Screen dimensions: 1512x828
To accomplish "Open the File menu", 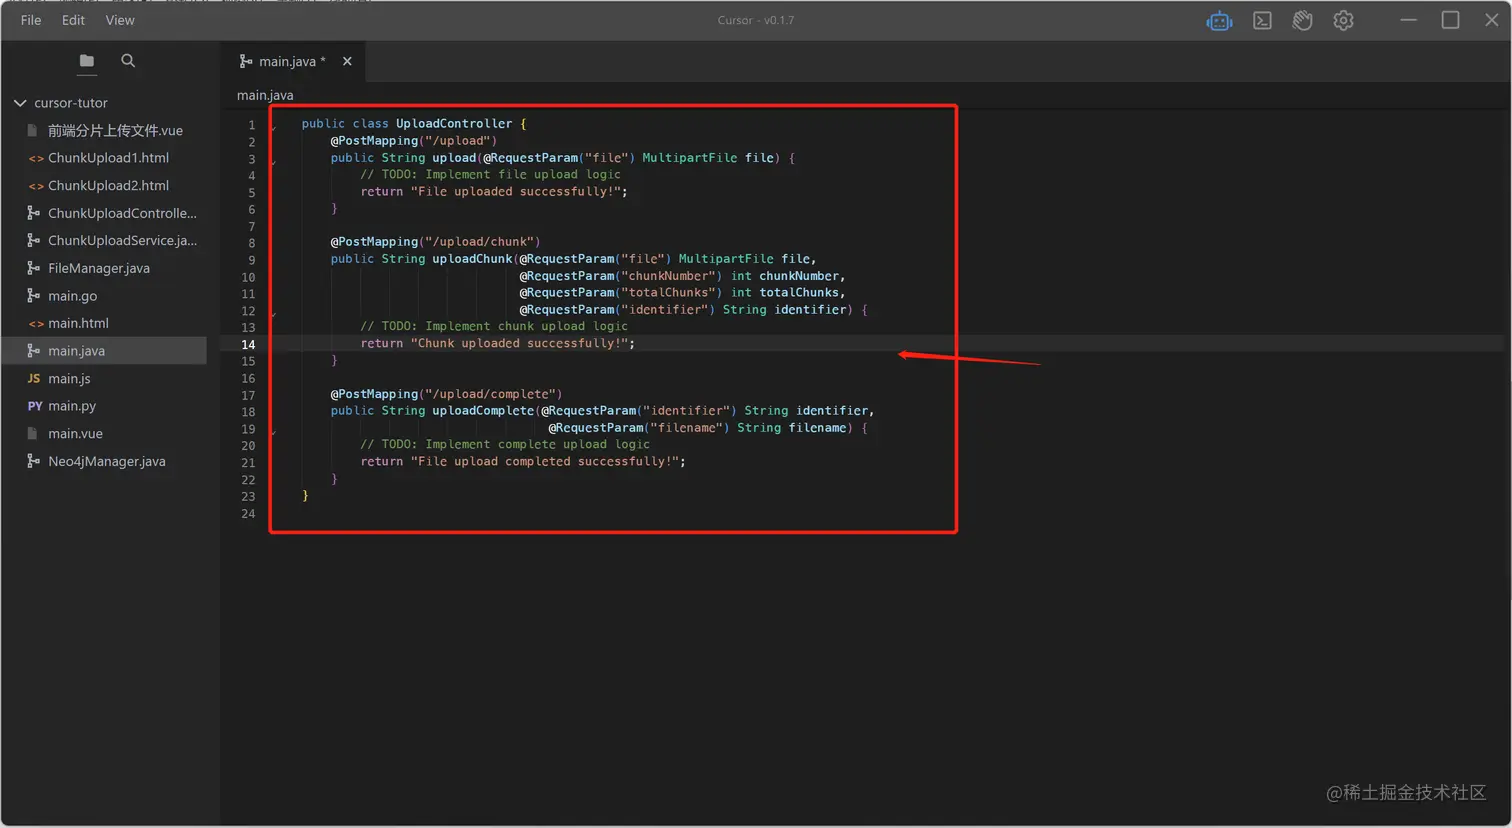I will coord(30,20).
